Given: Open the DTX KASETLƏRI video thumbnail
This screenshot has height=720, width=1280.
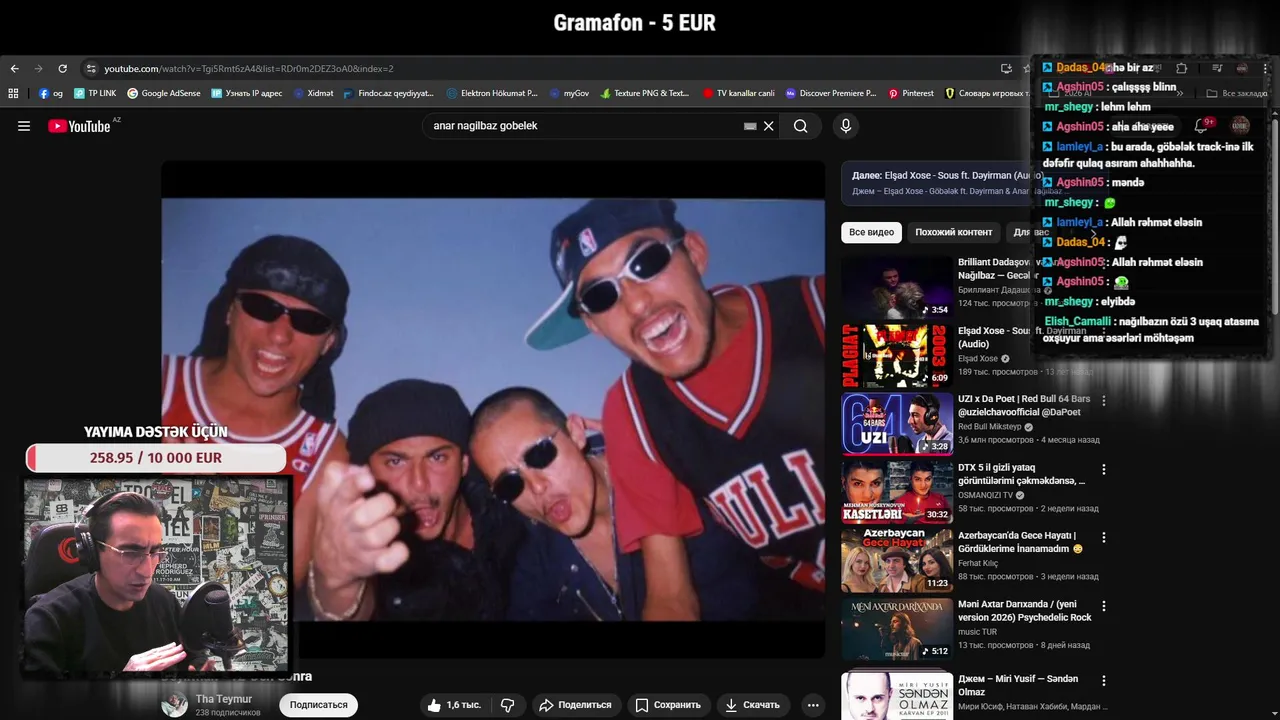Looking at the screenshot, I should click(x=897, y=492).
